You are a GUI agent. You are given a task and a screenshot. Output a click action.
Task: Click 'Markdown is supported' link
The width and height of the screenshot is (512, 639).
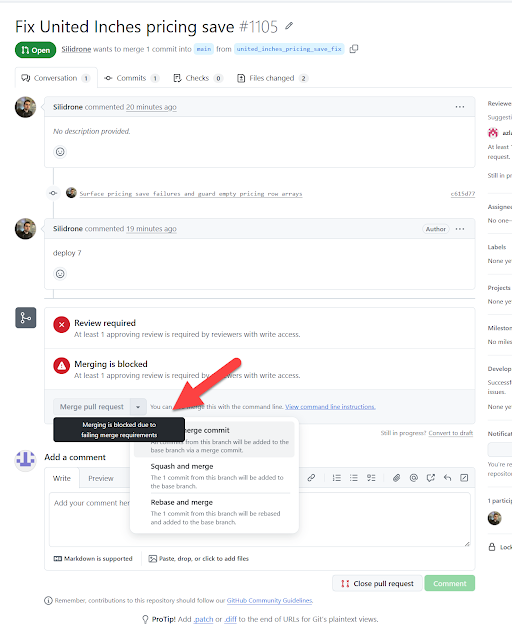(x=93, y=558)
